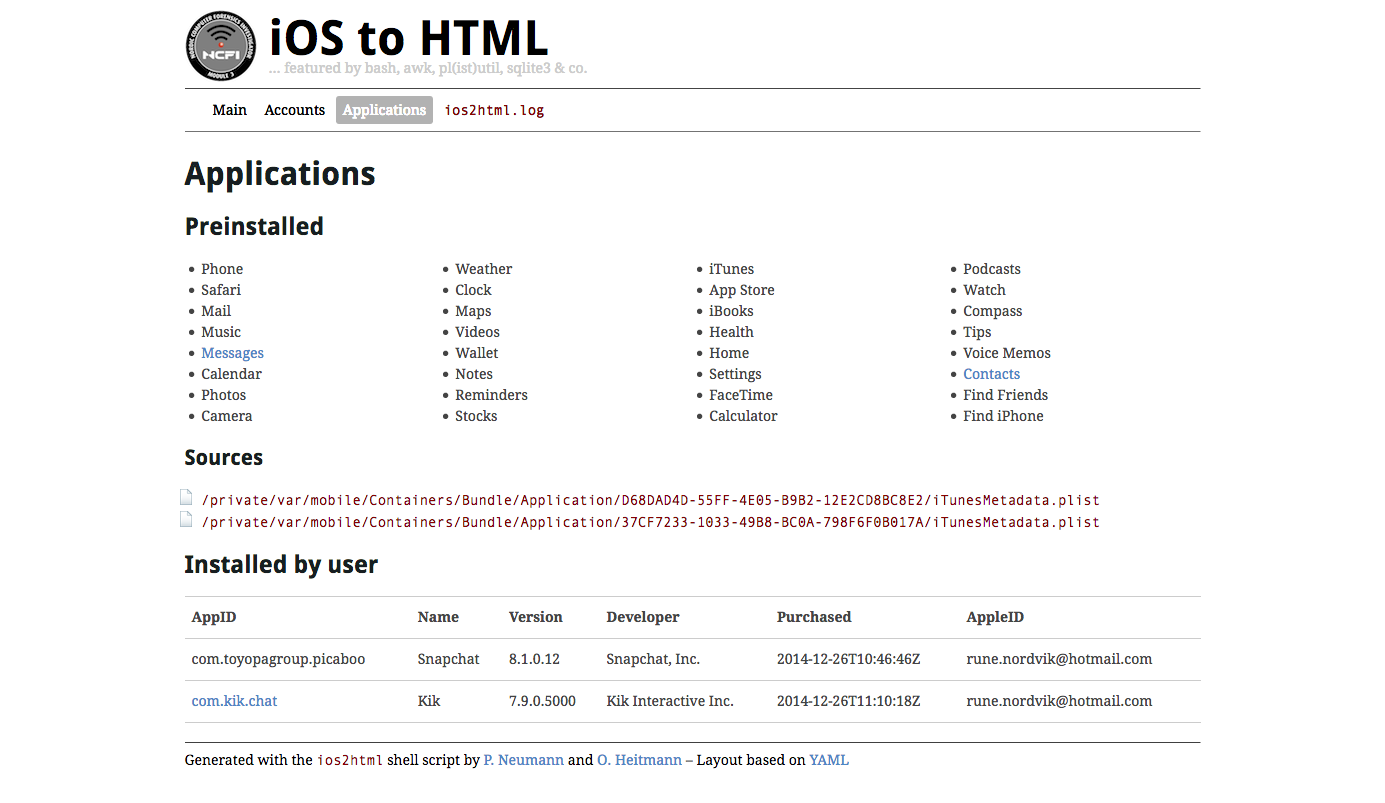Click Watch in the preinstalled list
The width and height of the screenshot is (1385, 803).
coord(984,290)
